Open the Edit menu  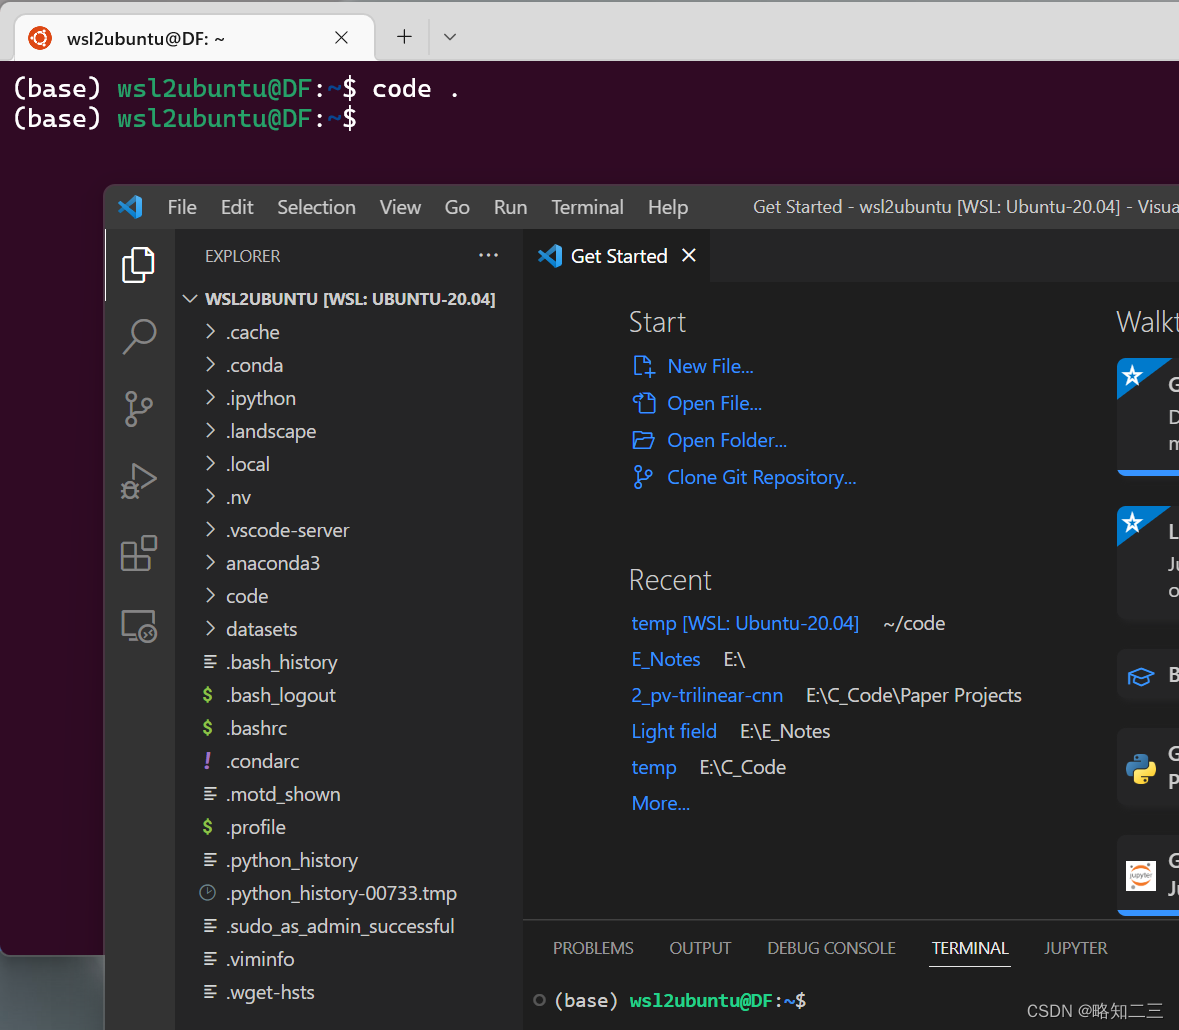237,207
